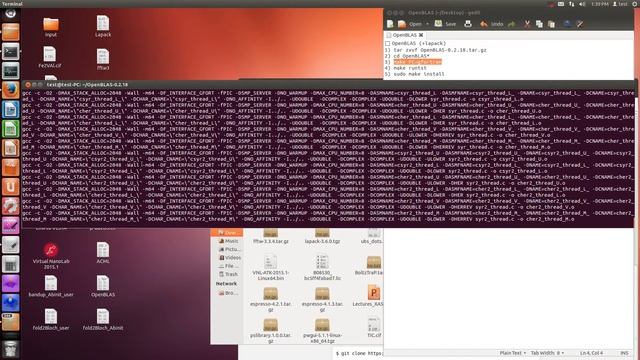Click the Print icon in gedit
The image size is (640, 360).
468,24
